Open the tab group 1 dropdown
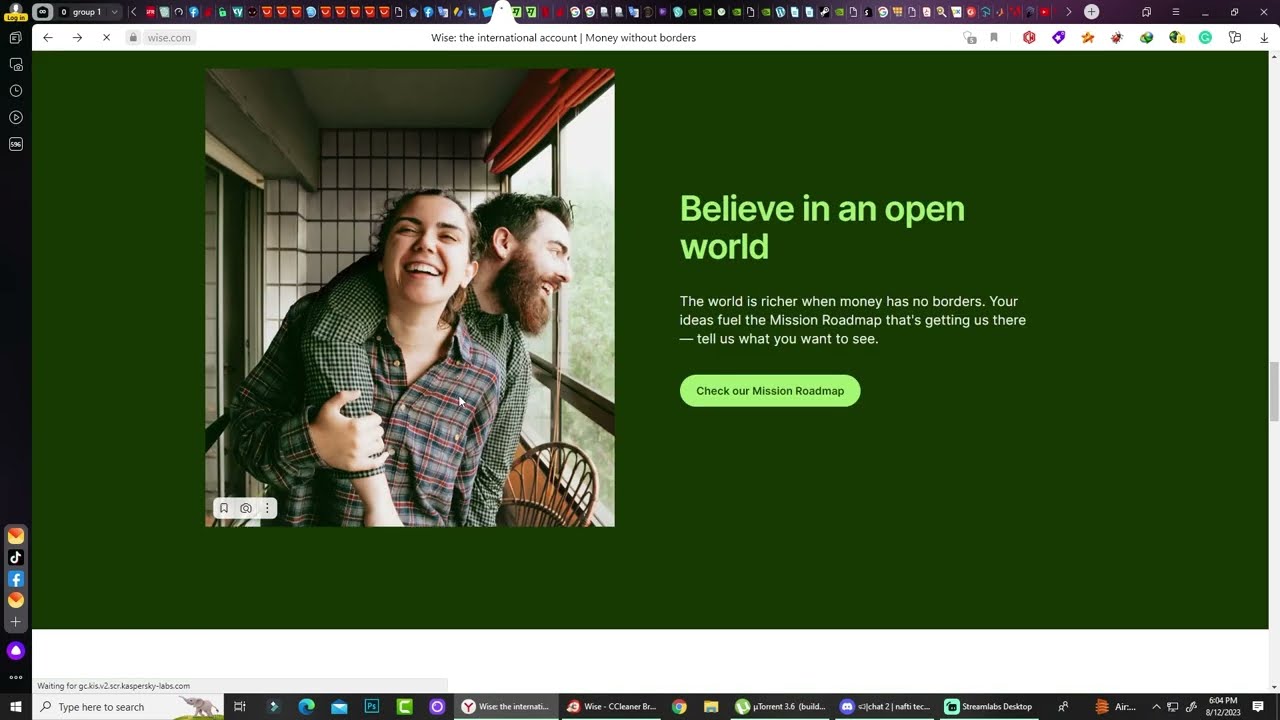 (x=114, y=12)
